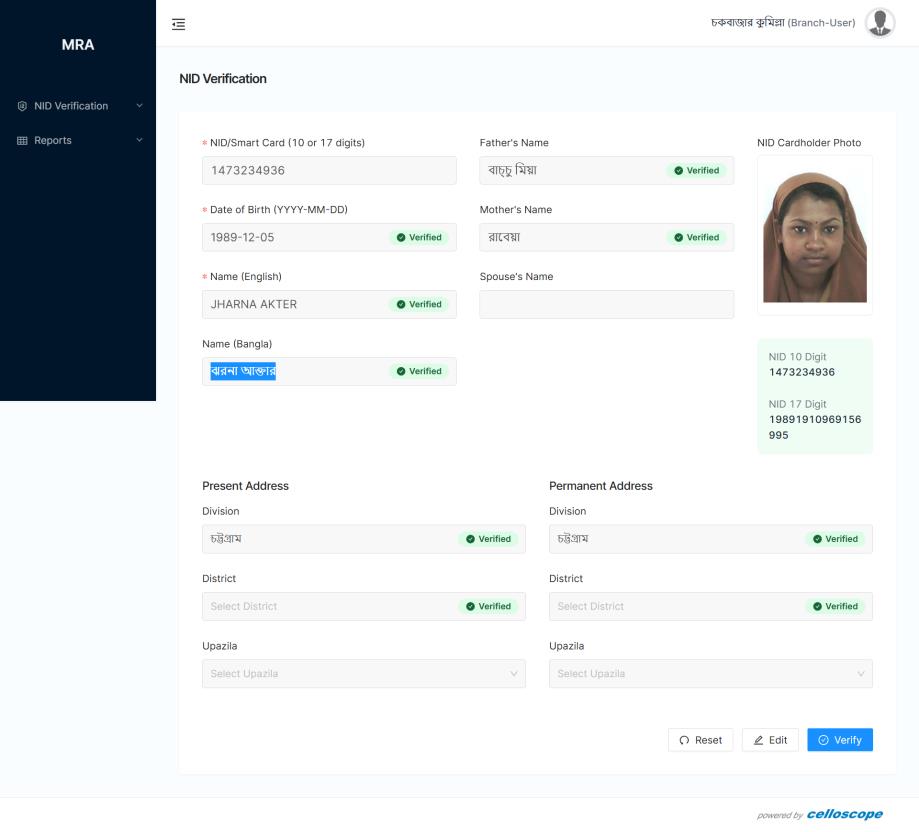Viewport: 919px width, 832px height.
Task: Collapse the sidebar with the menu fold icon
Action: pyautogui.click(x=179, y=24)
